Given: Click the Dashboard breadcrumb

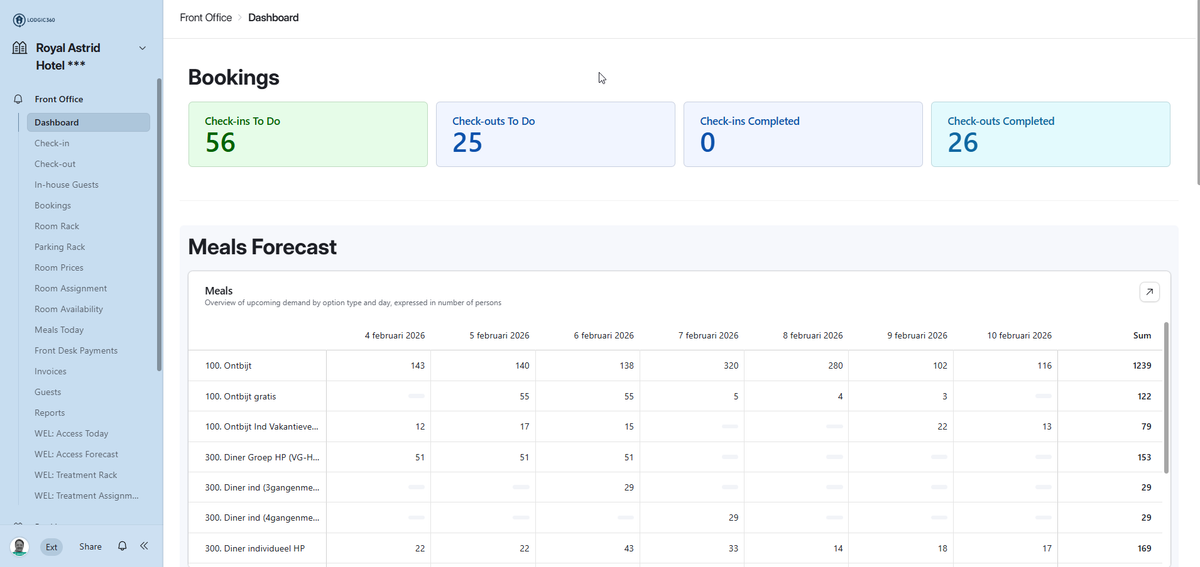Looking at the screenshot, I should click(273, 18).
